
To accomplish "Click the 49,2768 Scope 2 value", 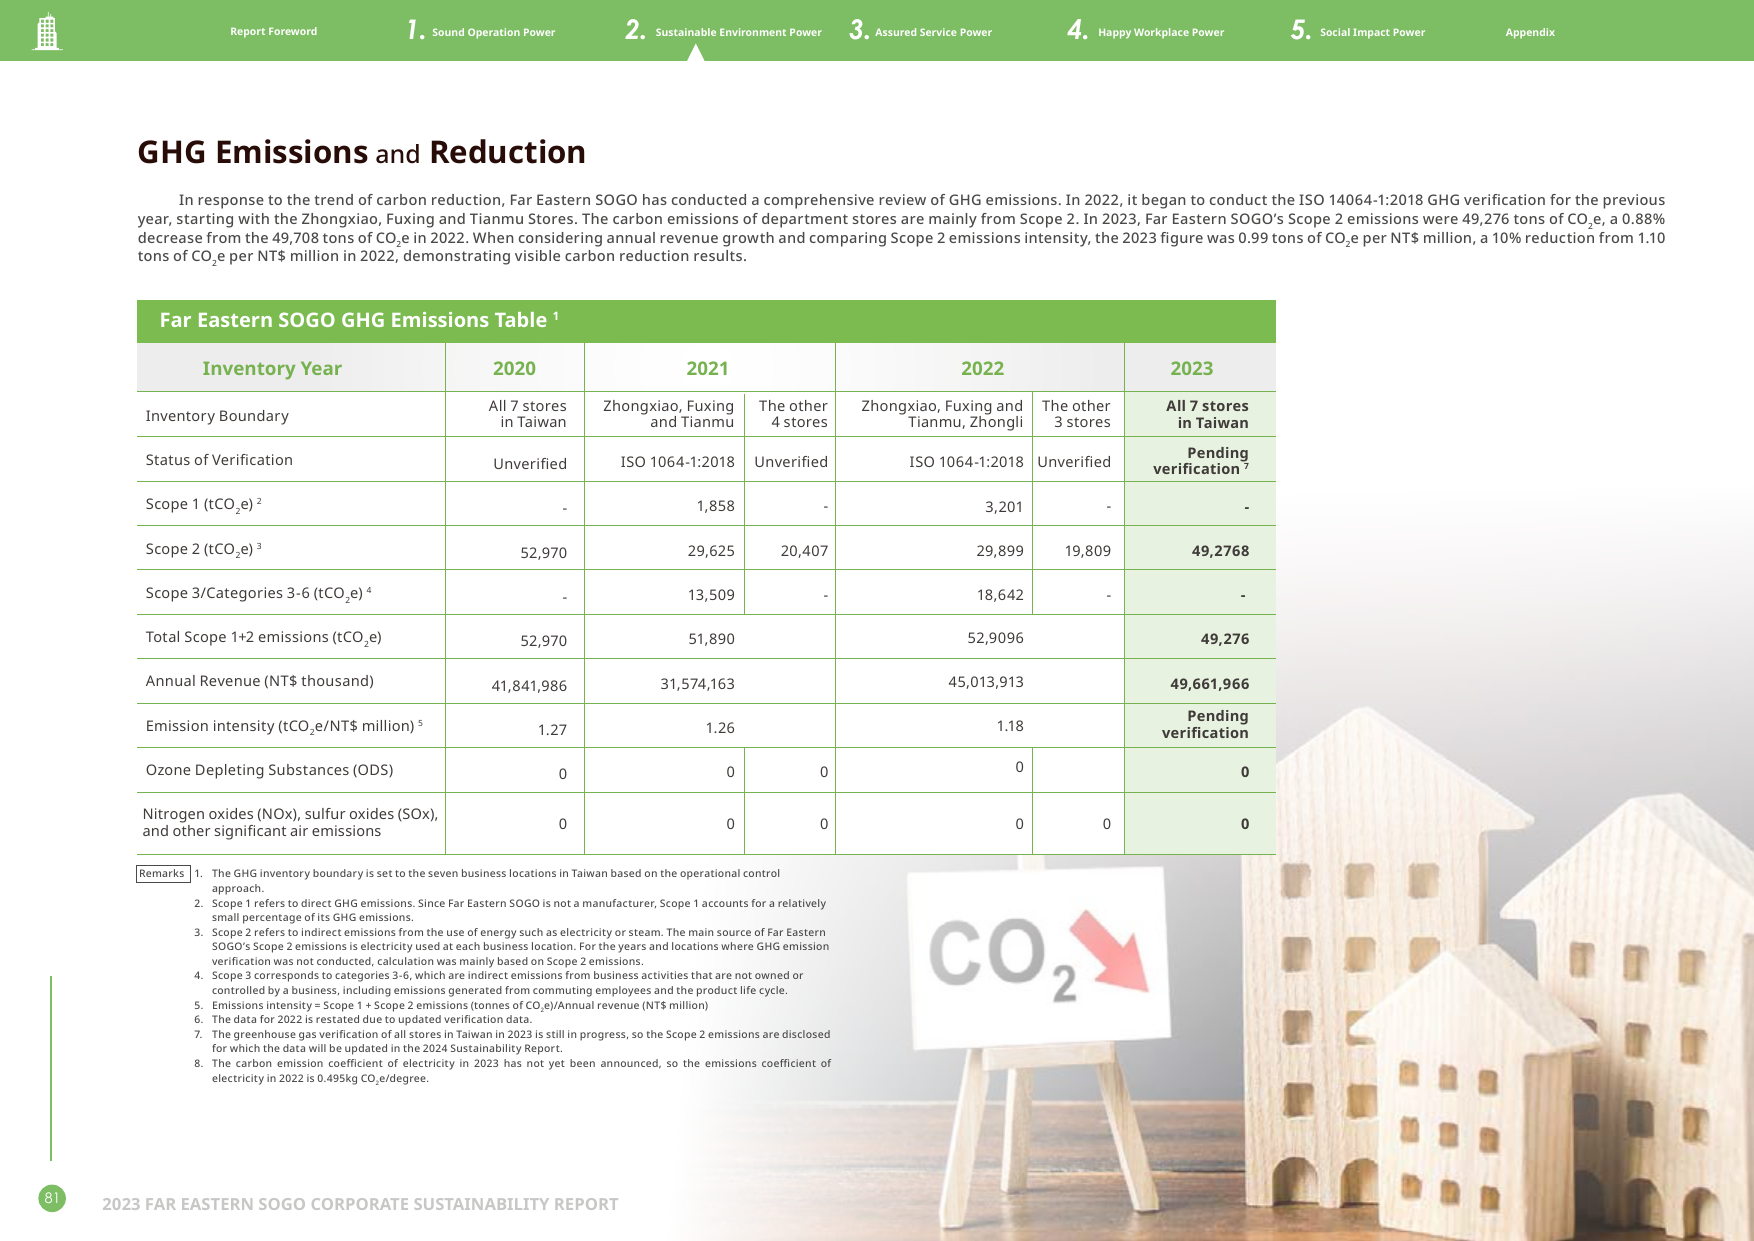I will [1220, 551].
